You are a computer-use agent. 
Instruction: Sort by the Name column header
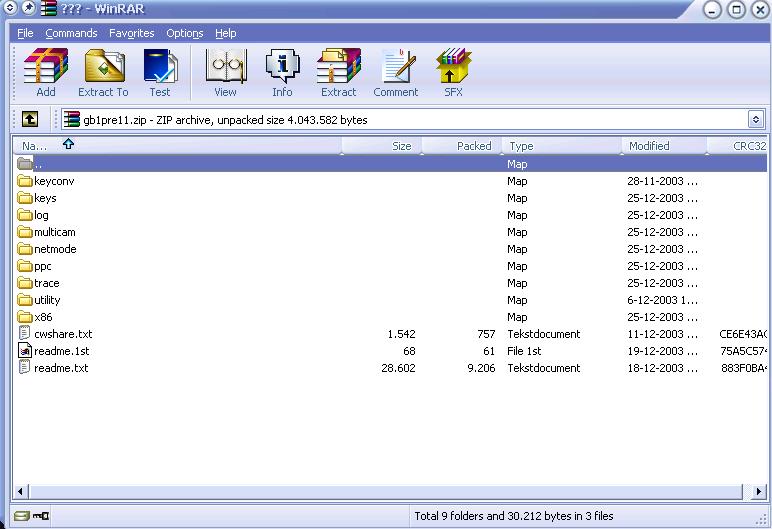tap(177, 146)
